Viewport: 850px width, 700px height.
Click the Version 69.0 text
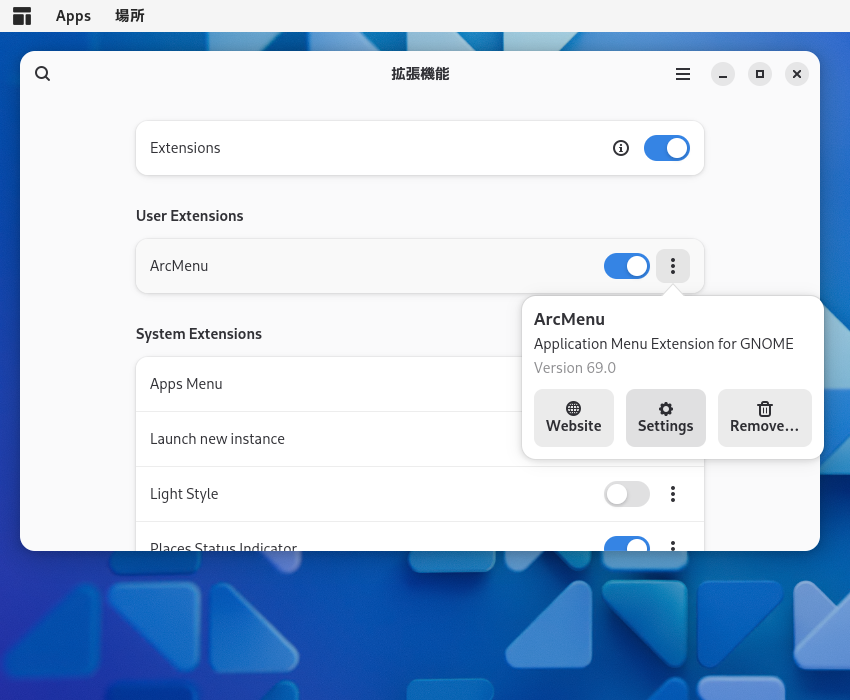pyautogui.click(x=575, y=368)
